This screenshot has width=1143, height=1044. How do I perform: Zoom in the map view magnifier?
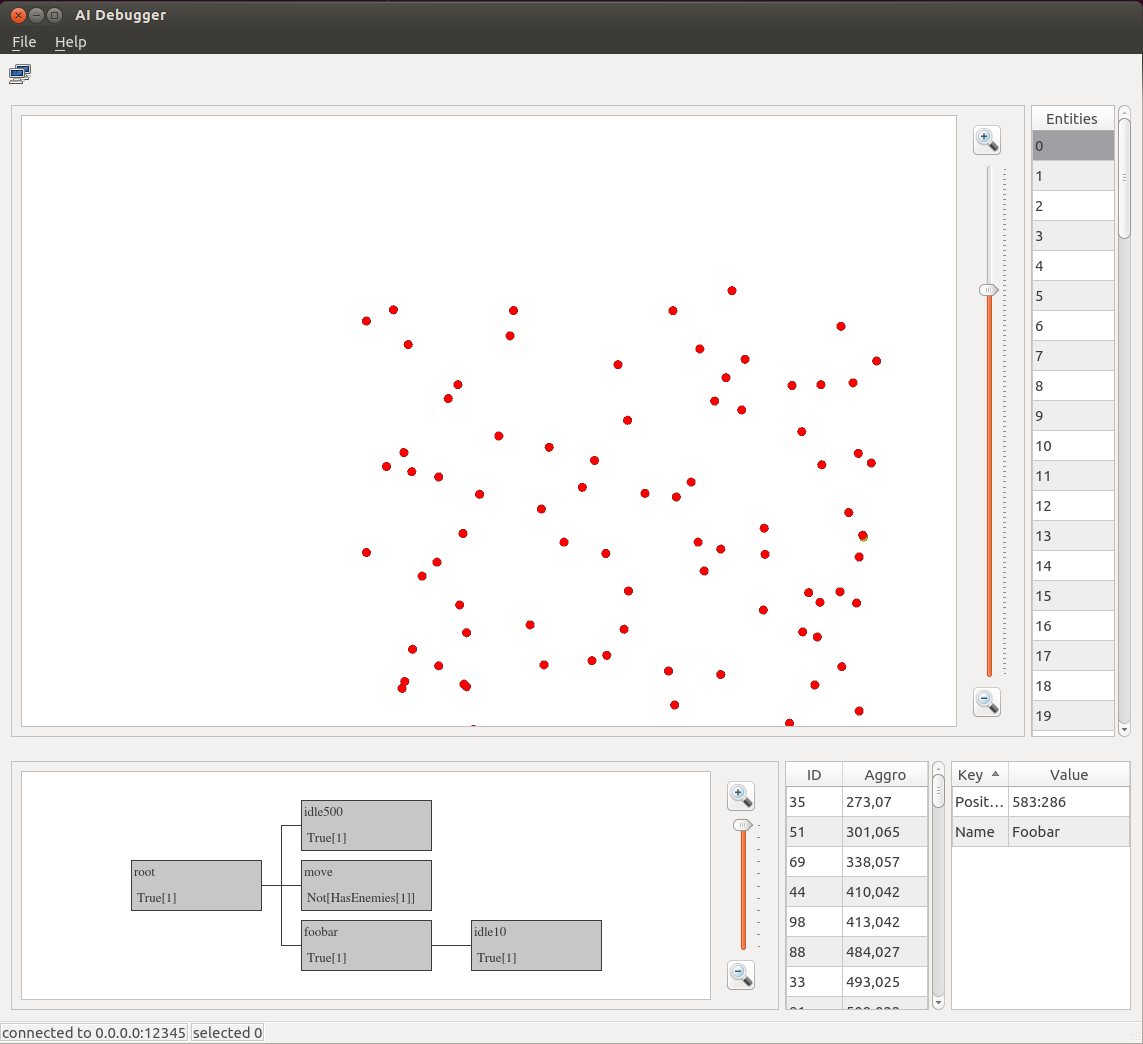point(986,140)
